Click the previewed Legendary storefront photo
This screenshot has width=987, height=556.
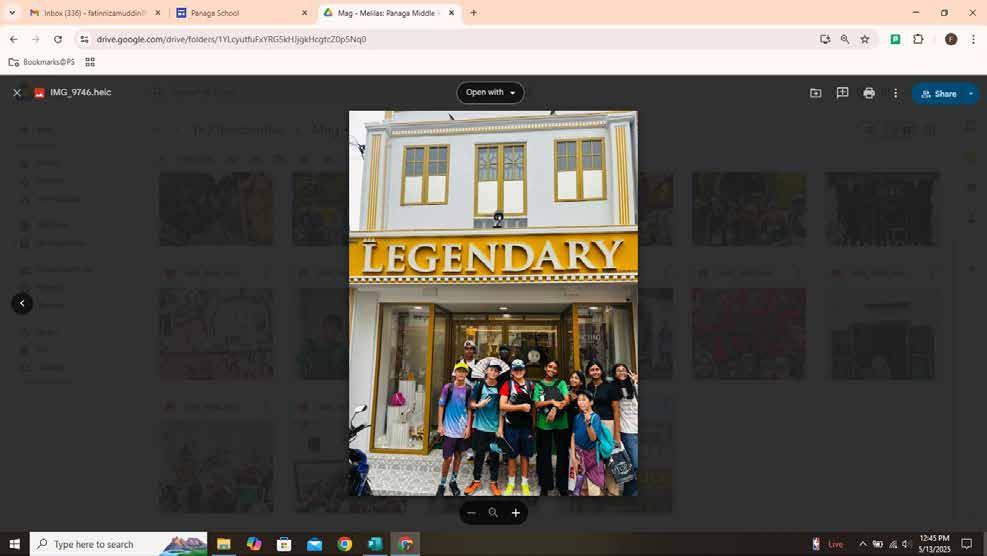tap(493, 303)
